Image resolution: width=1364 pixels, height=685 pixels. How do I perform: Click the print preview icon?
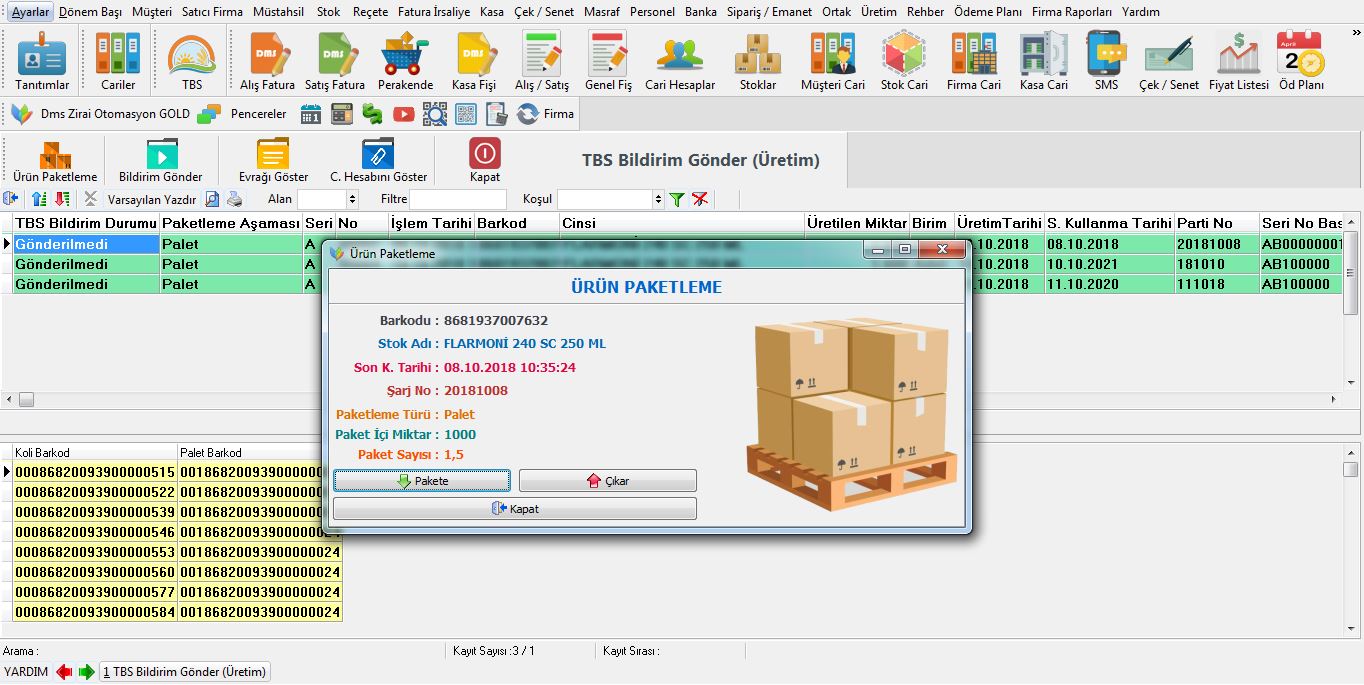(x=212, y=199)
